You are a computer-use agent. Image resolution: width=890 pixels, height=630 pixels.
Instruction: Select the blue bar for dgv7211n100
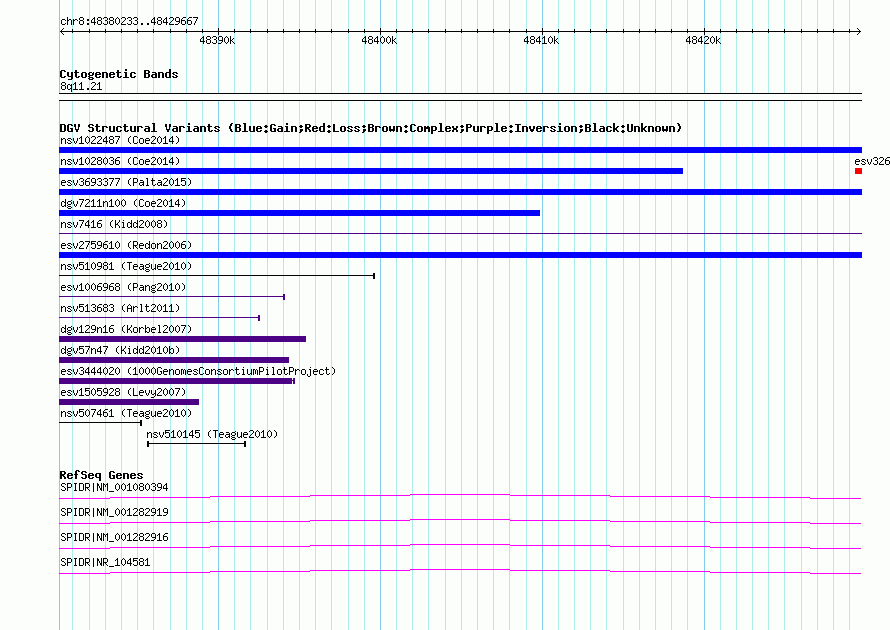(x=300, y=213)
